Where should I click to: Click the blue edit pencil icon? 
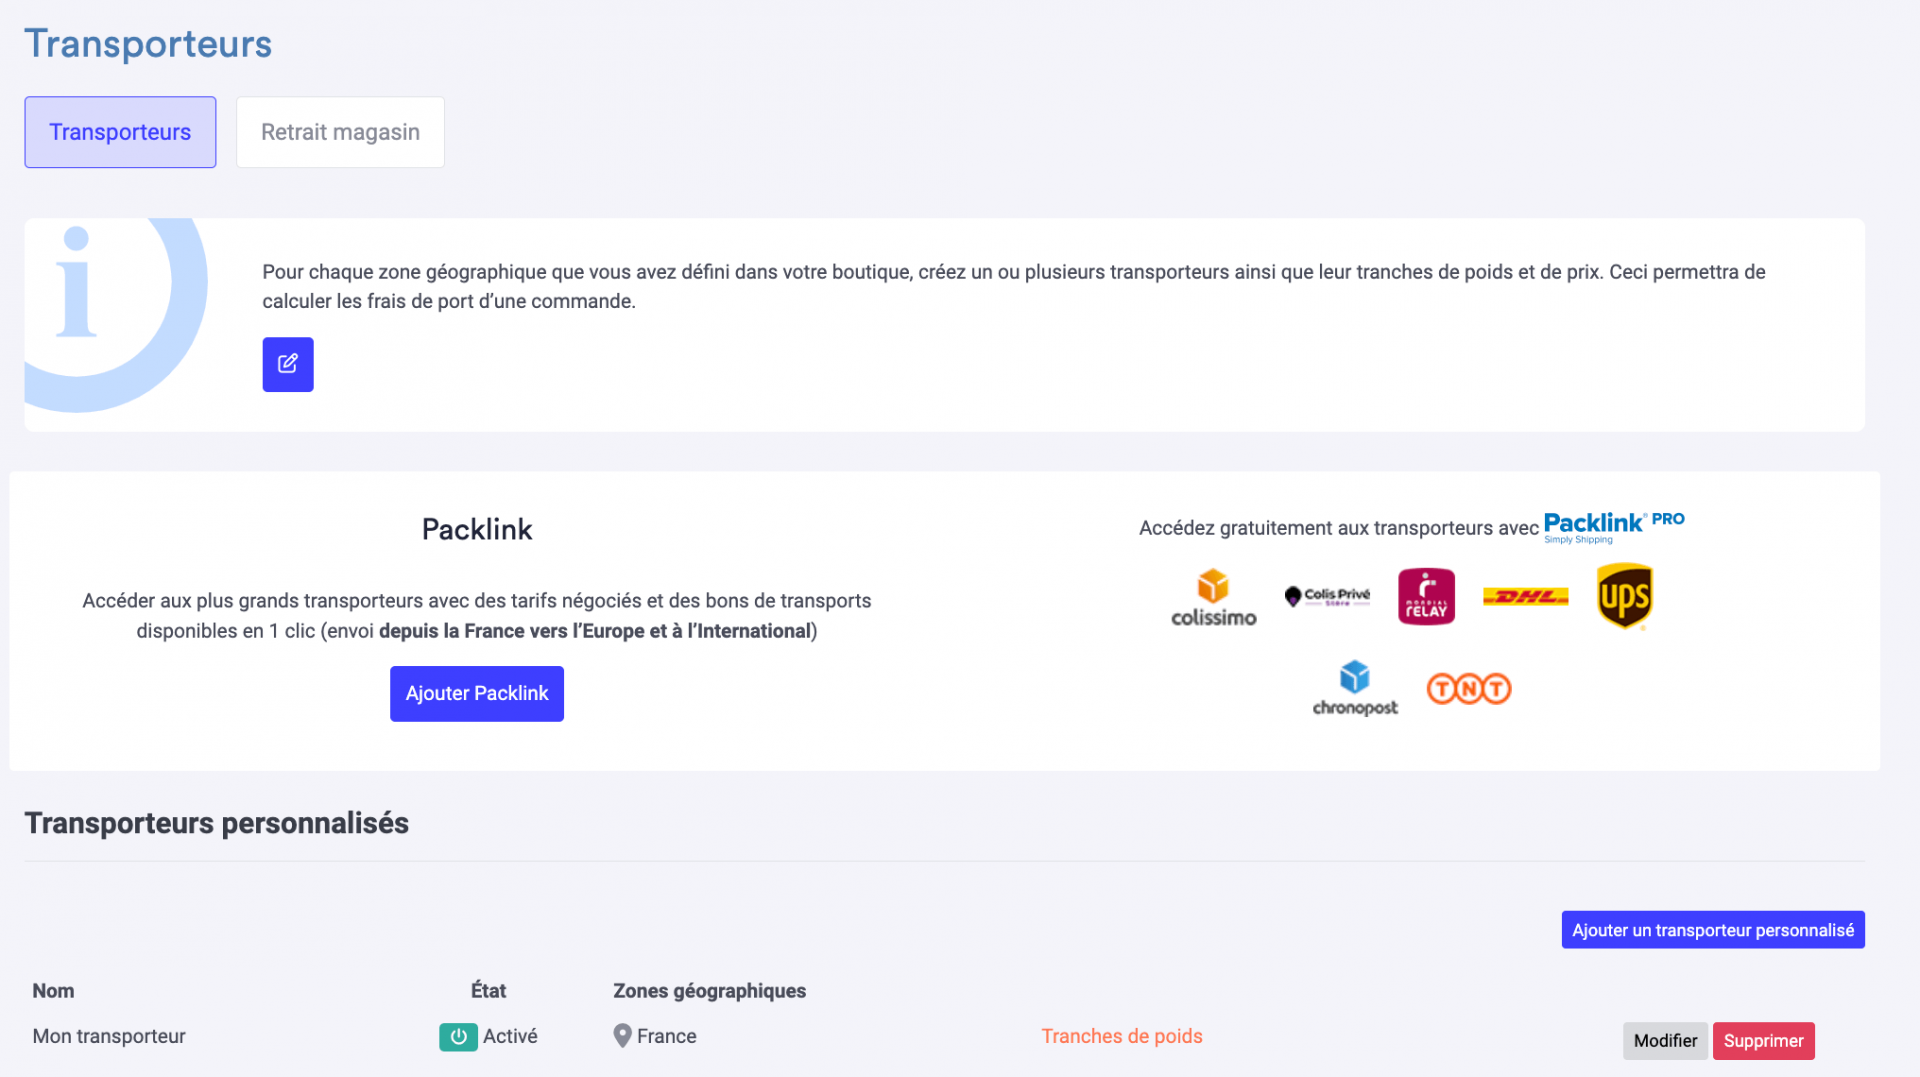point(288,364)
